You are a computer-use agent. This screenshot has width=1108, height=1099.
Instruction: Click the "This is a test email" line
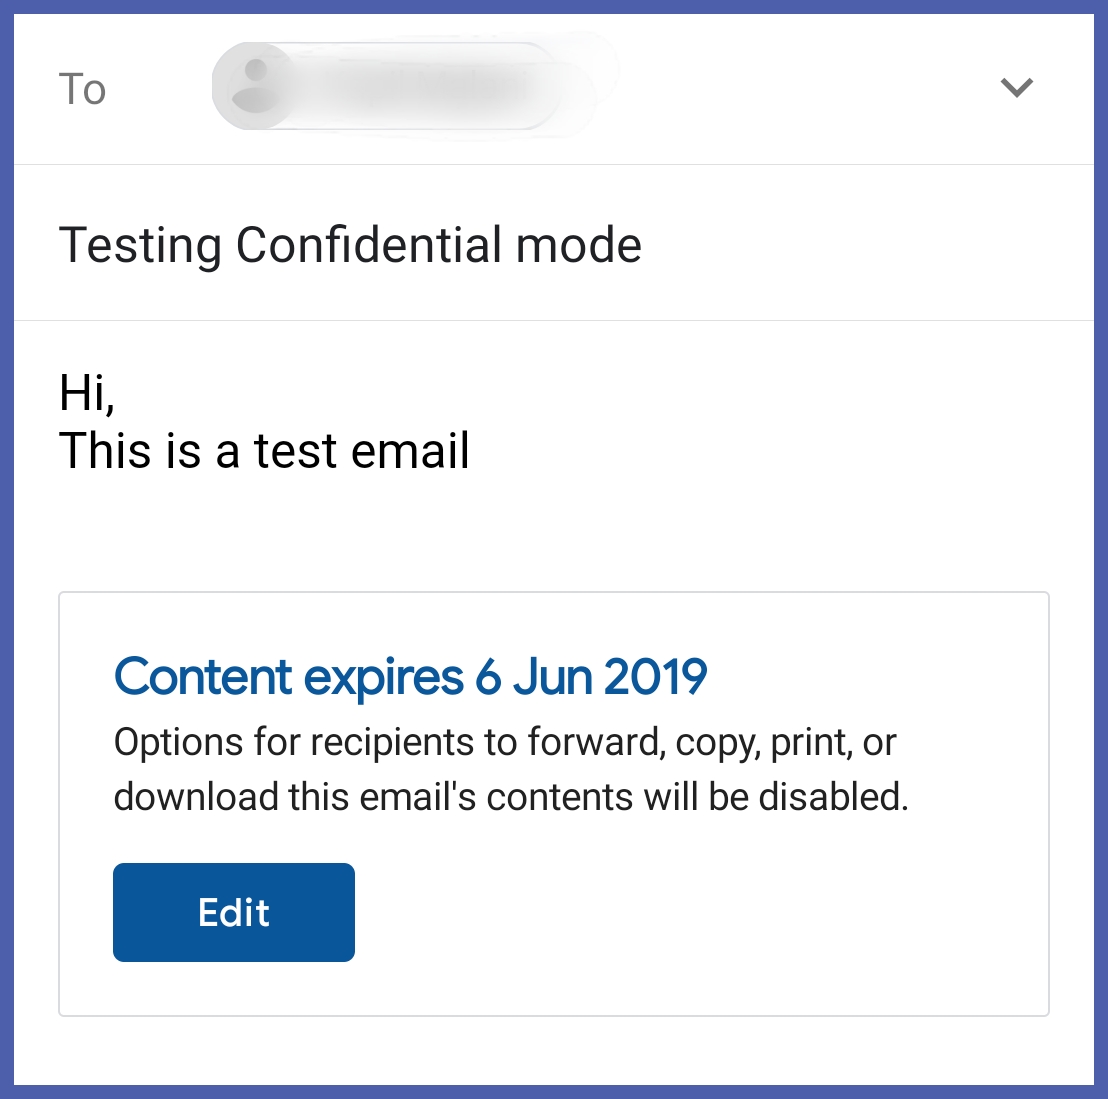pyautogui.click(x=264, y=450)
